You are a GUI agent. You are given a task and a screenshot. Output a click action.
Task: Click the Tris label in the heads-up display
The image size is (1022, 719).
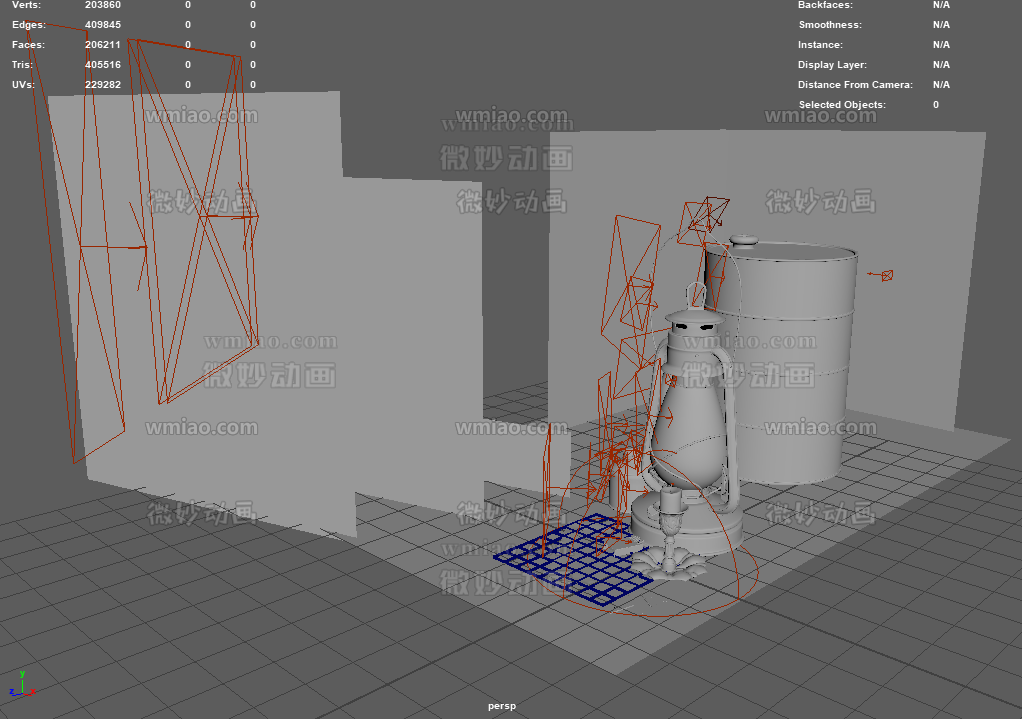(22, 65)
